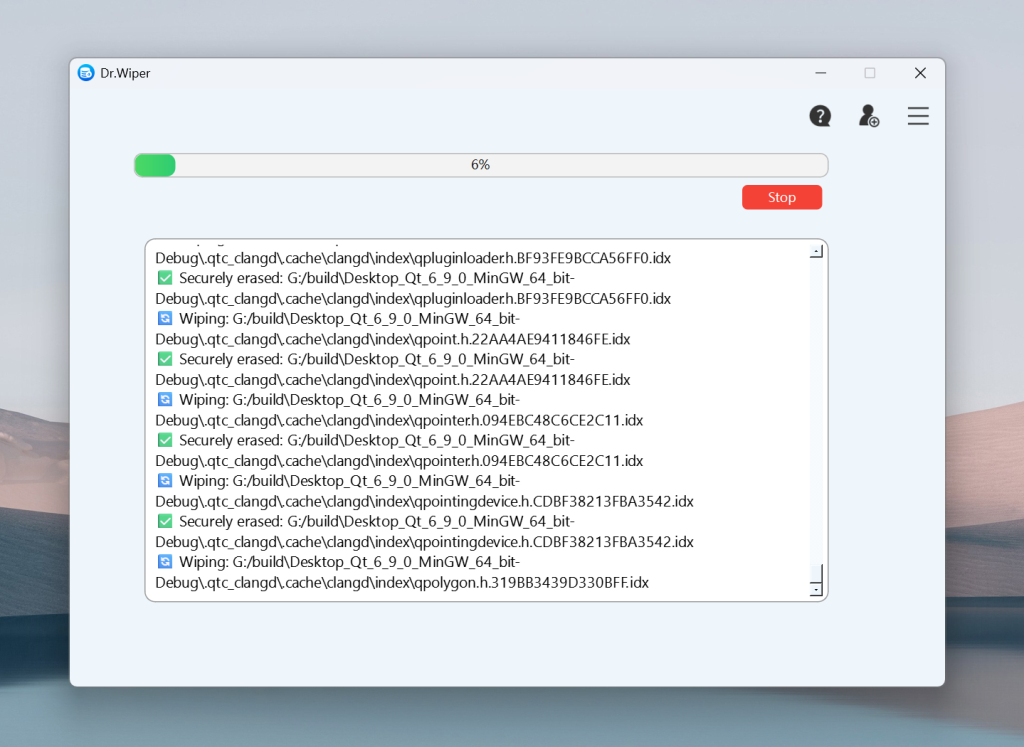Click the blue Wiping icon beside qpoint.h entry
Viewport: 1024px width, 747px height.
(x=165, y=318)
